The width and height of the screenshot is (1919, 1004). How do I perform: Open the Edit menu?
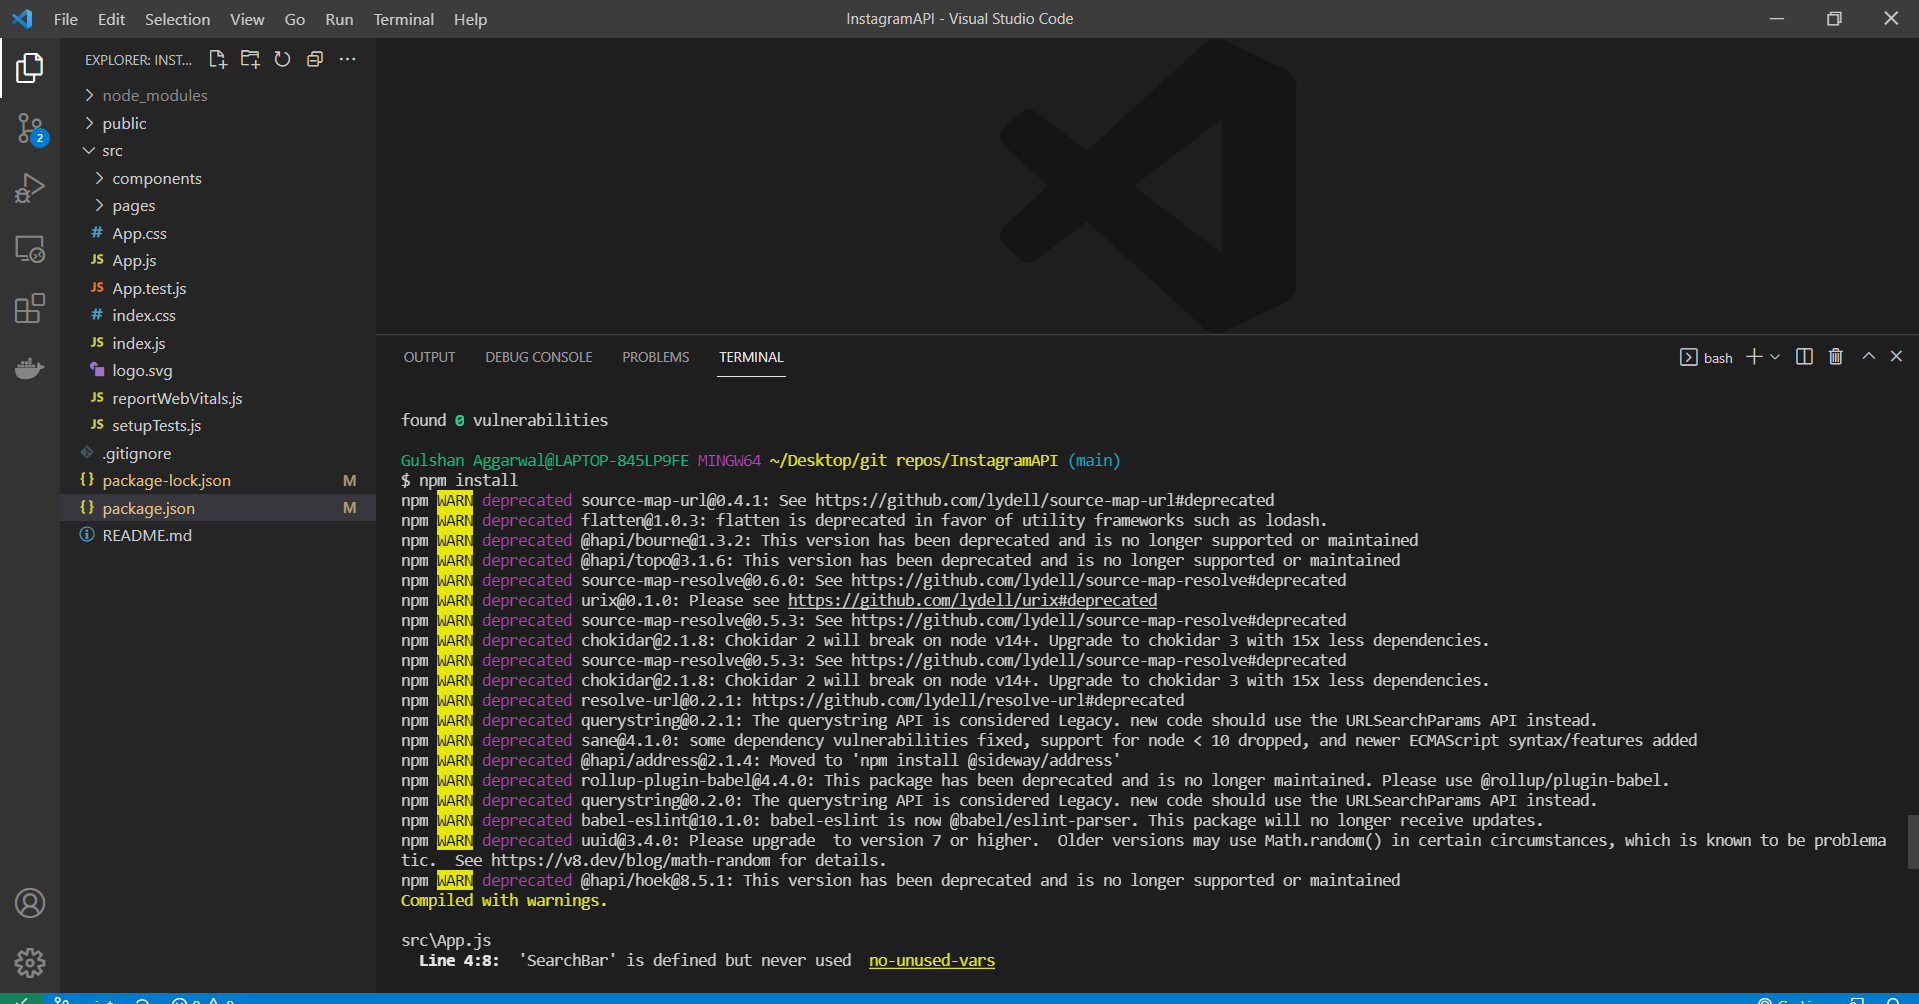point(111,19)
